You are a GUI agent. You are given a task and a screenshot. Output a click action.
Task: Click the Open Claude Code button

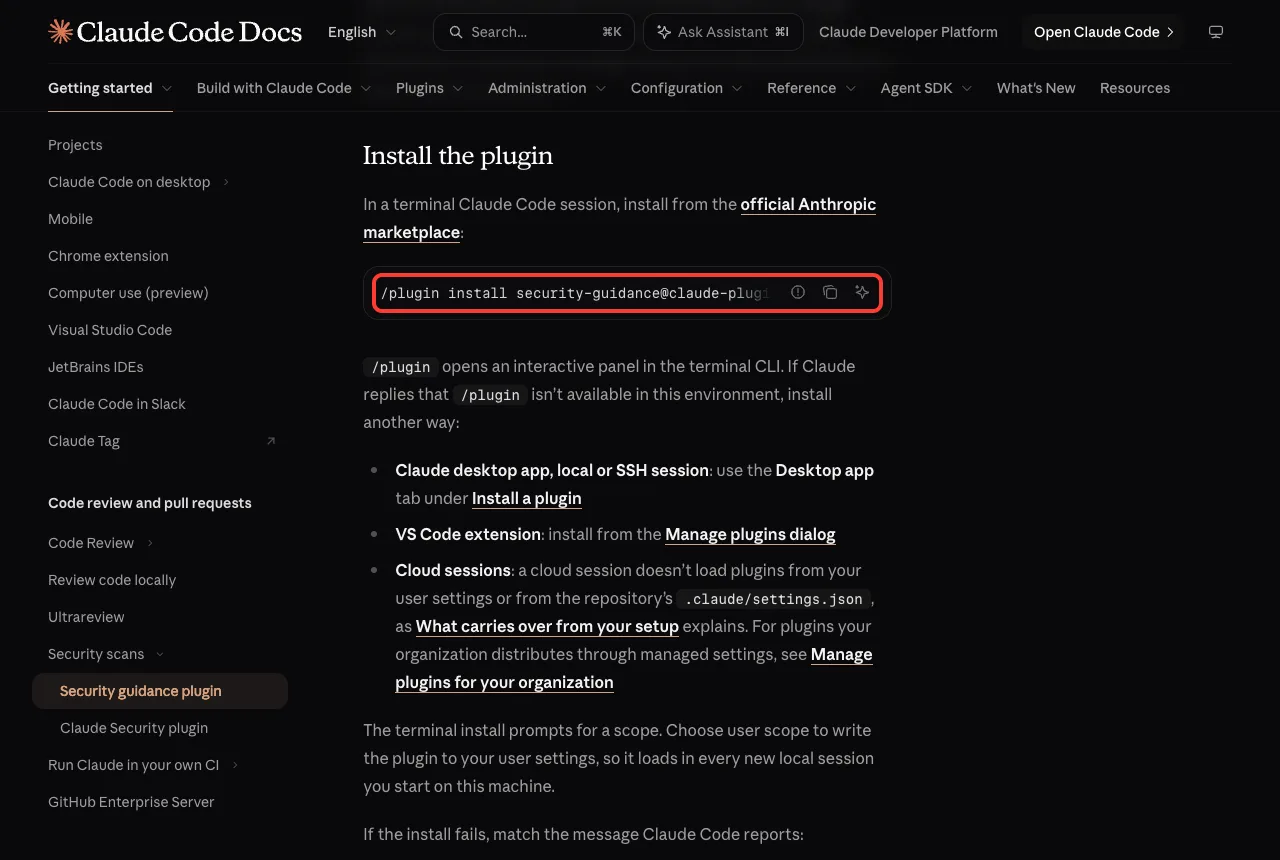(x=1103, y=32)
